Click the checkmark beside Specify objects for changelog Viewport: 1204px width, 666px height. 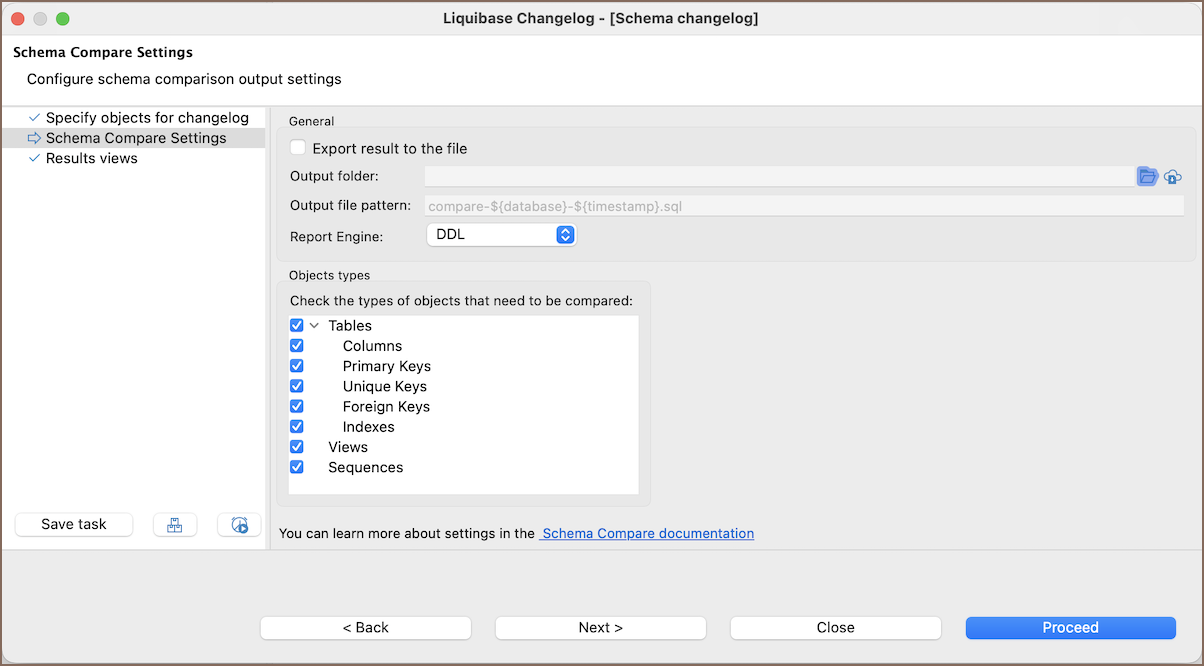pos(34,118)
